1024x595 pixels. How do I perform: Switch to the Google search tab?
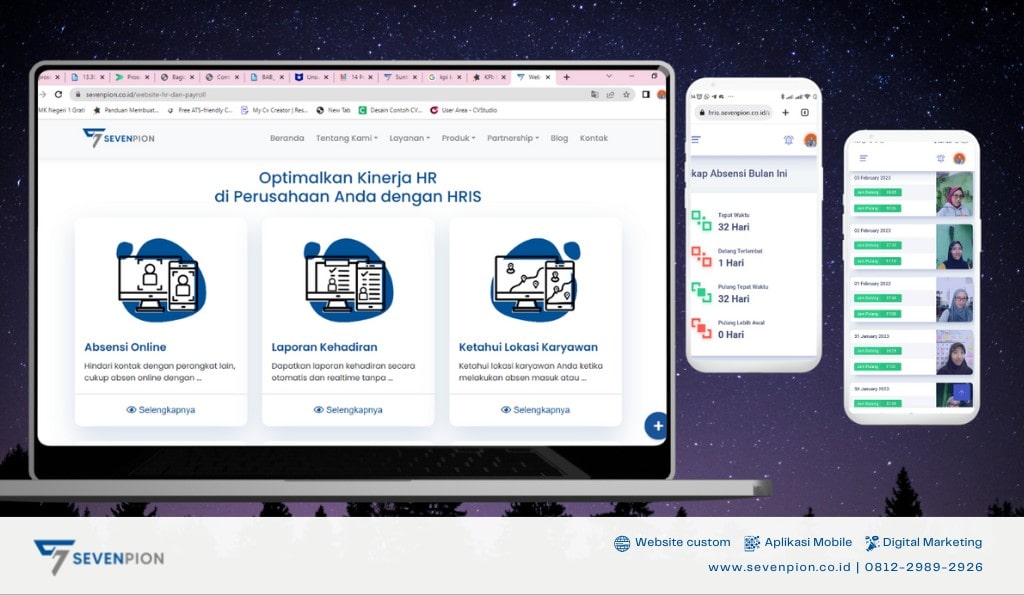[x=445, y=77]
